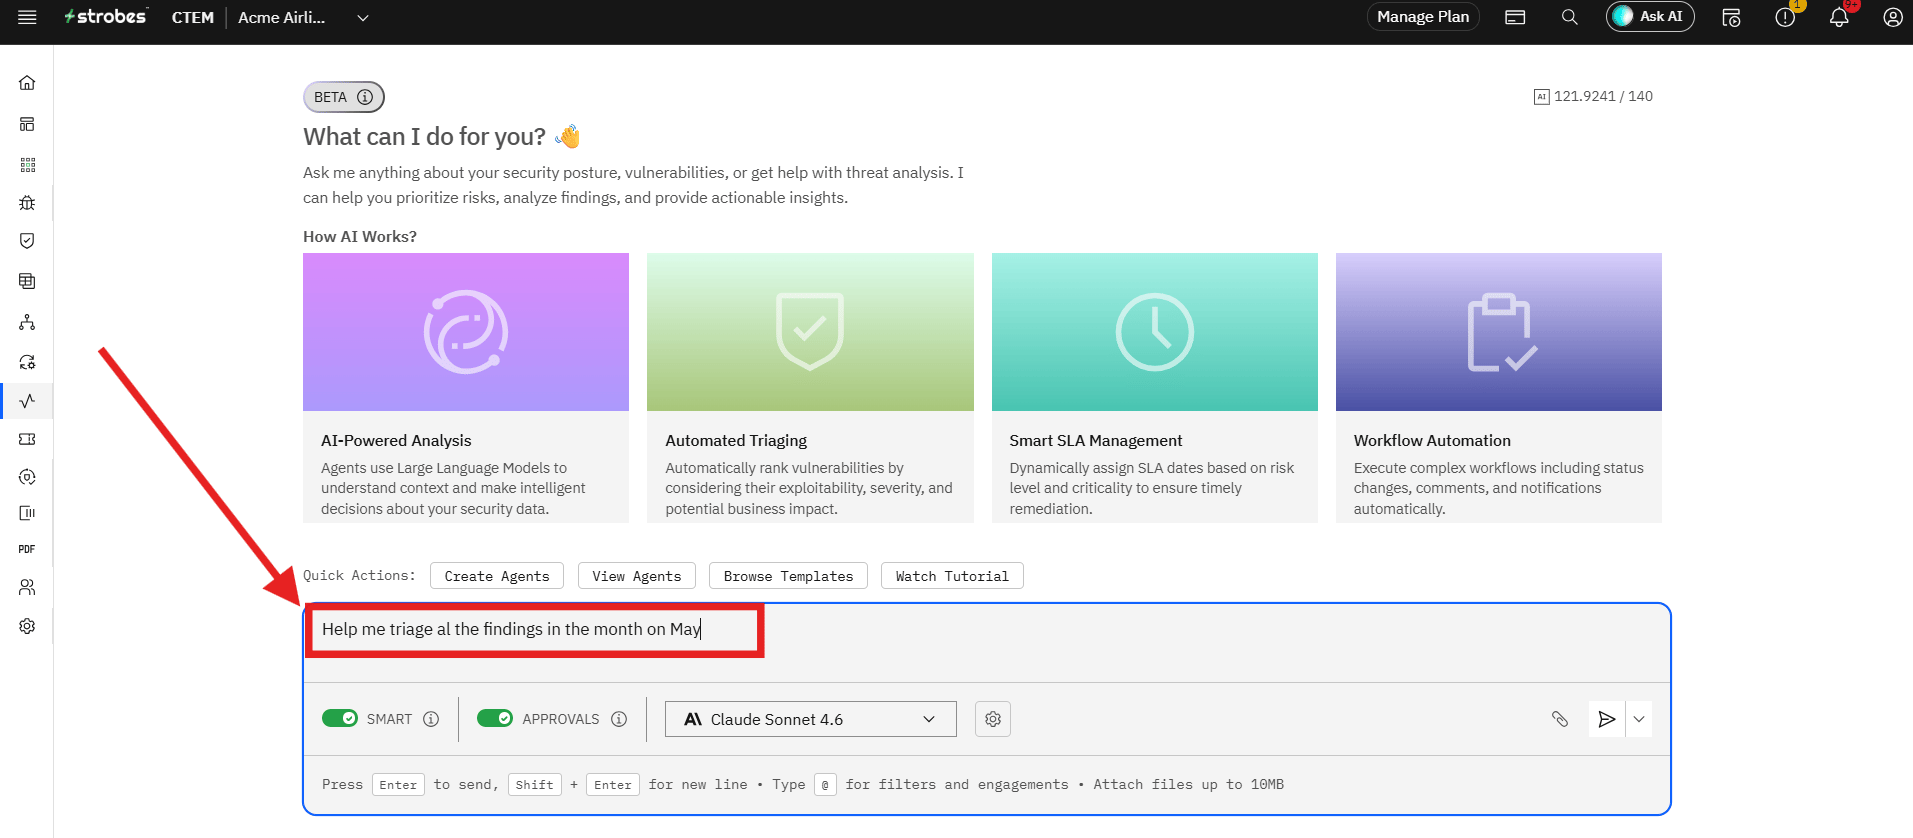This screenshot has width=1913, height=838.
Task: Open the Workflow Automation card
Action: tap(1499, 388)
